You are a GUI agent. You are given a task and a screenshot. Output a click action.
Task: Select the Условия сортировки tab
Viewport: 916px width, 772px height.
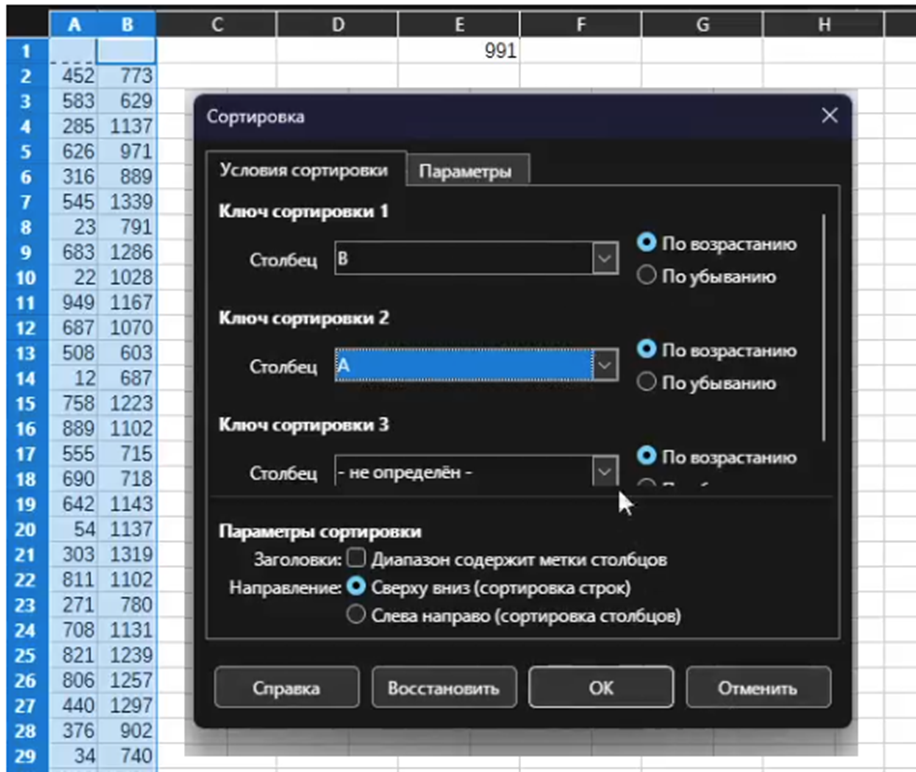click(x=304, y=170)
